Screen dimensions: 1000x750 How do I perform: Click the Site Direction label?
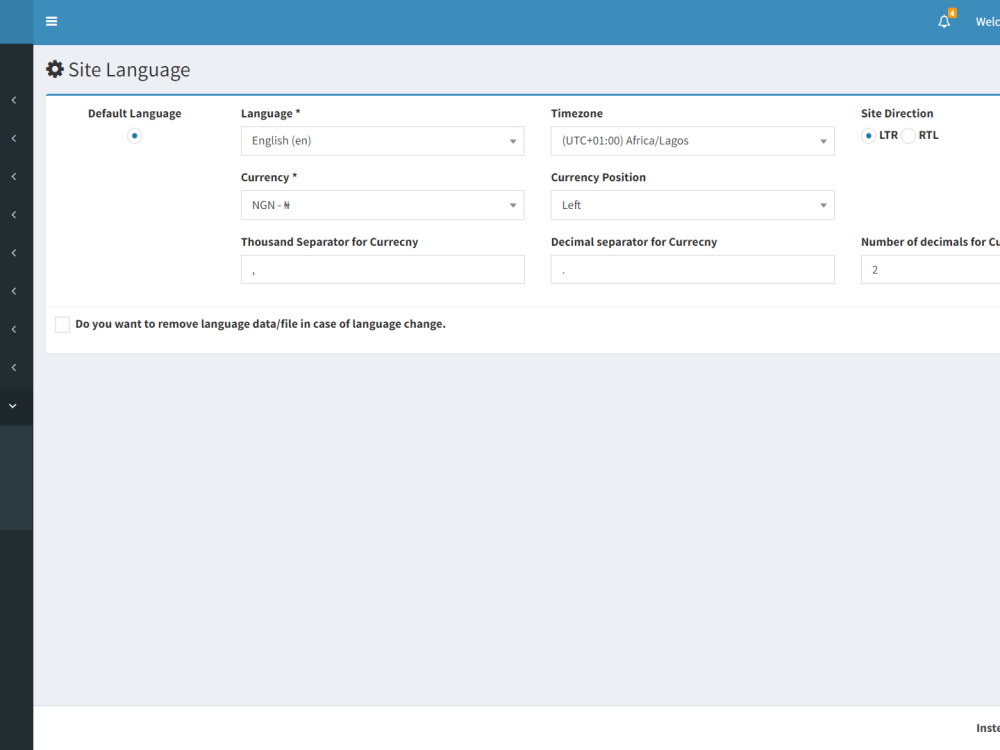pos(897,114)
